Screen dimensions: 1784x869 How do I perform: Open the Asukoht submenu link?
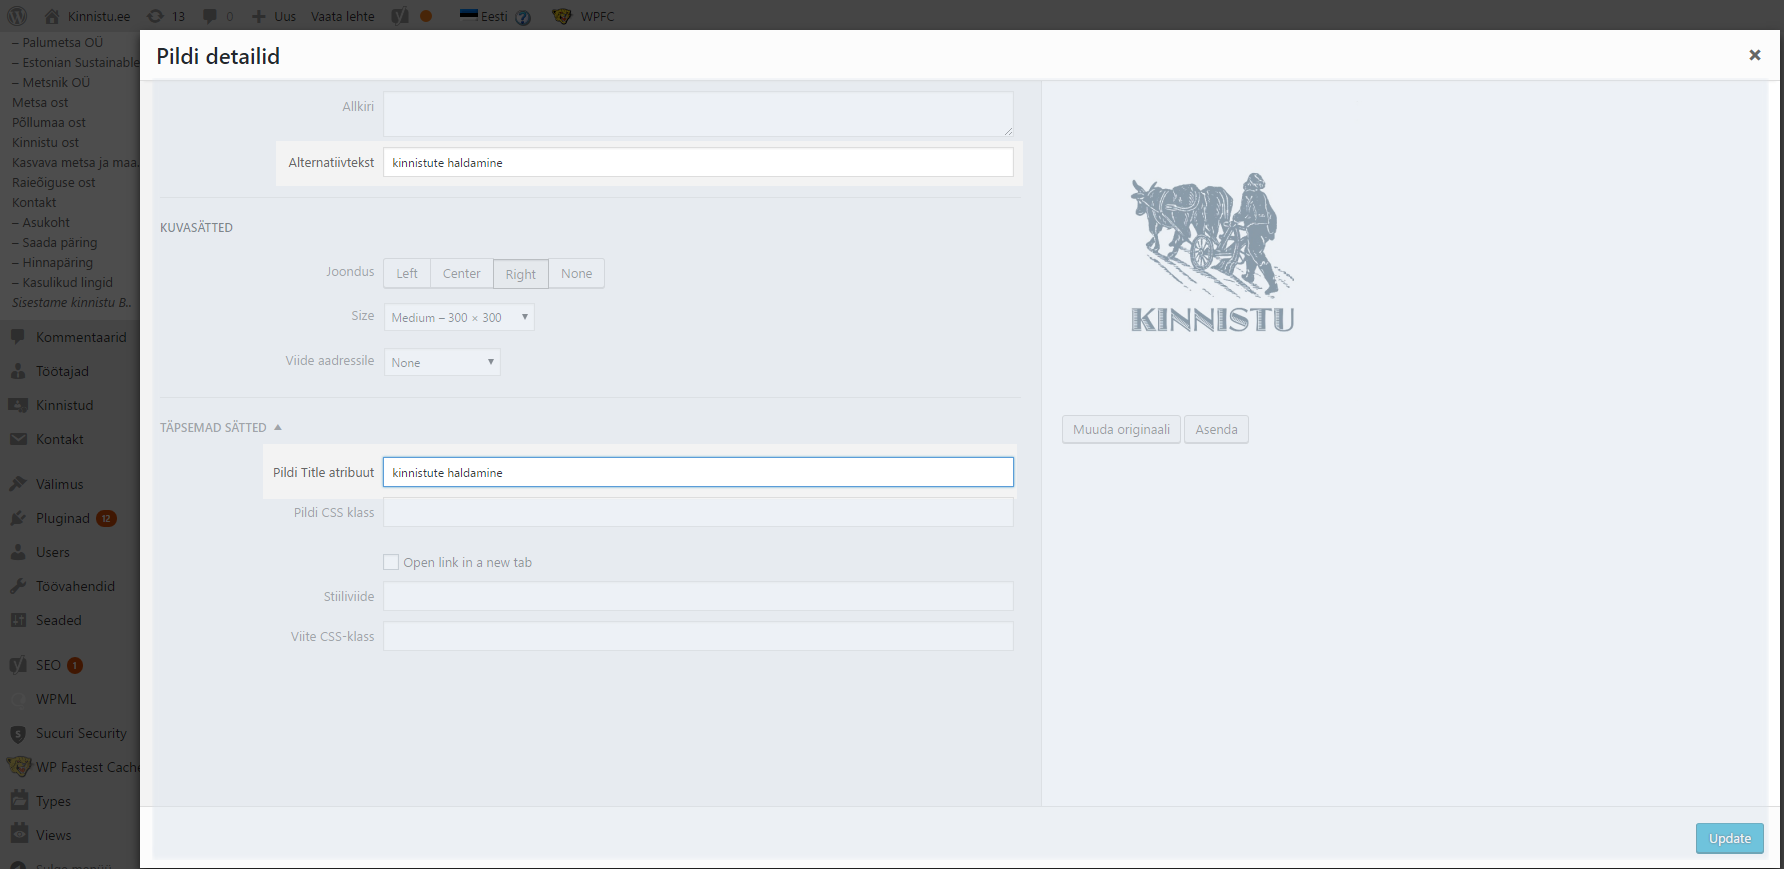pos(41,222)
